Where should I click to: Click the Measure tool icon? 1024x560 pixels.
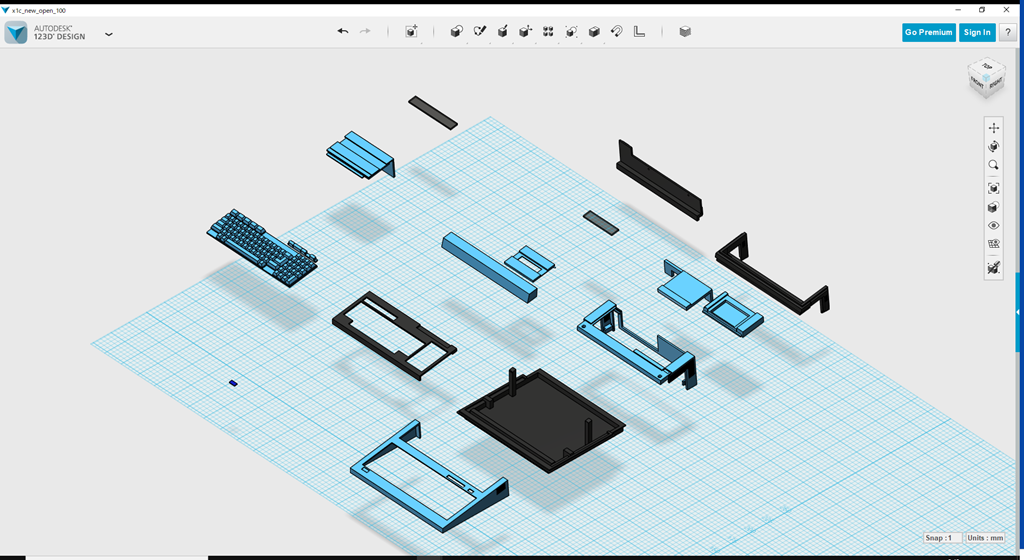(640, 32)
